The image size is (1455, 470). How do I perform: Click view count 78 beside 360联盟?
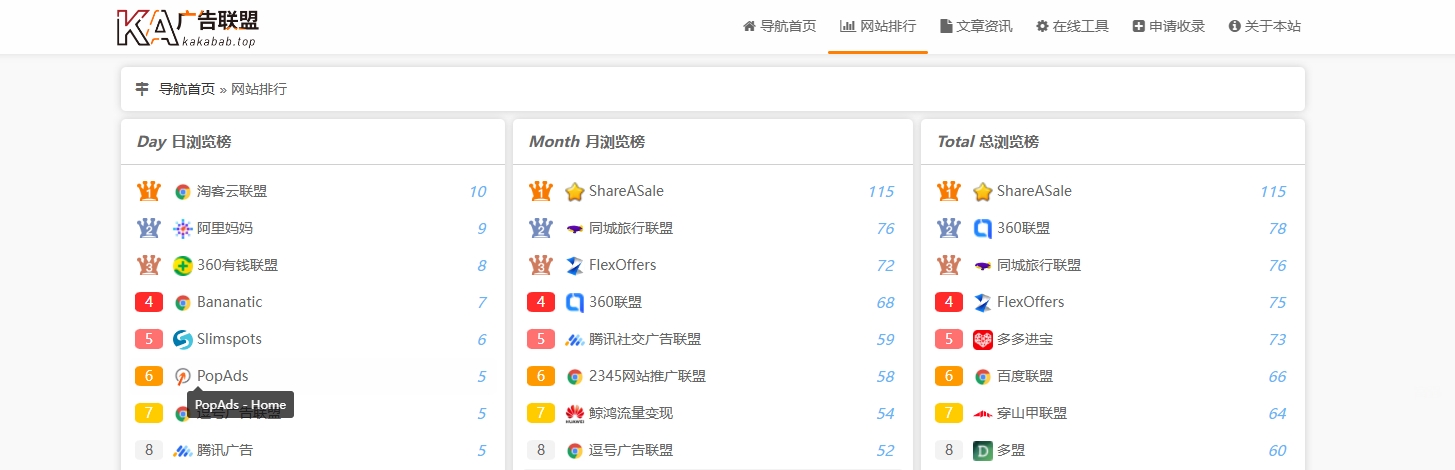coord(1277,229)
